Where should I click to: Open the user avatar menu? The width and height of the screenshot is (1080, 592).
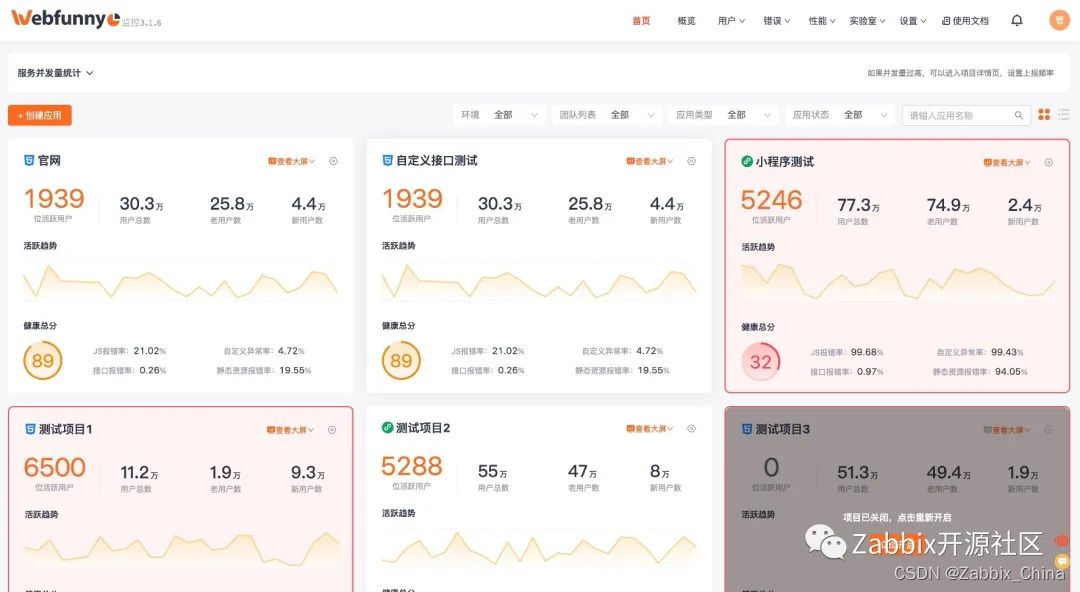[x=1059, y=20]
